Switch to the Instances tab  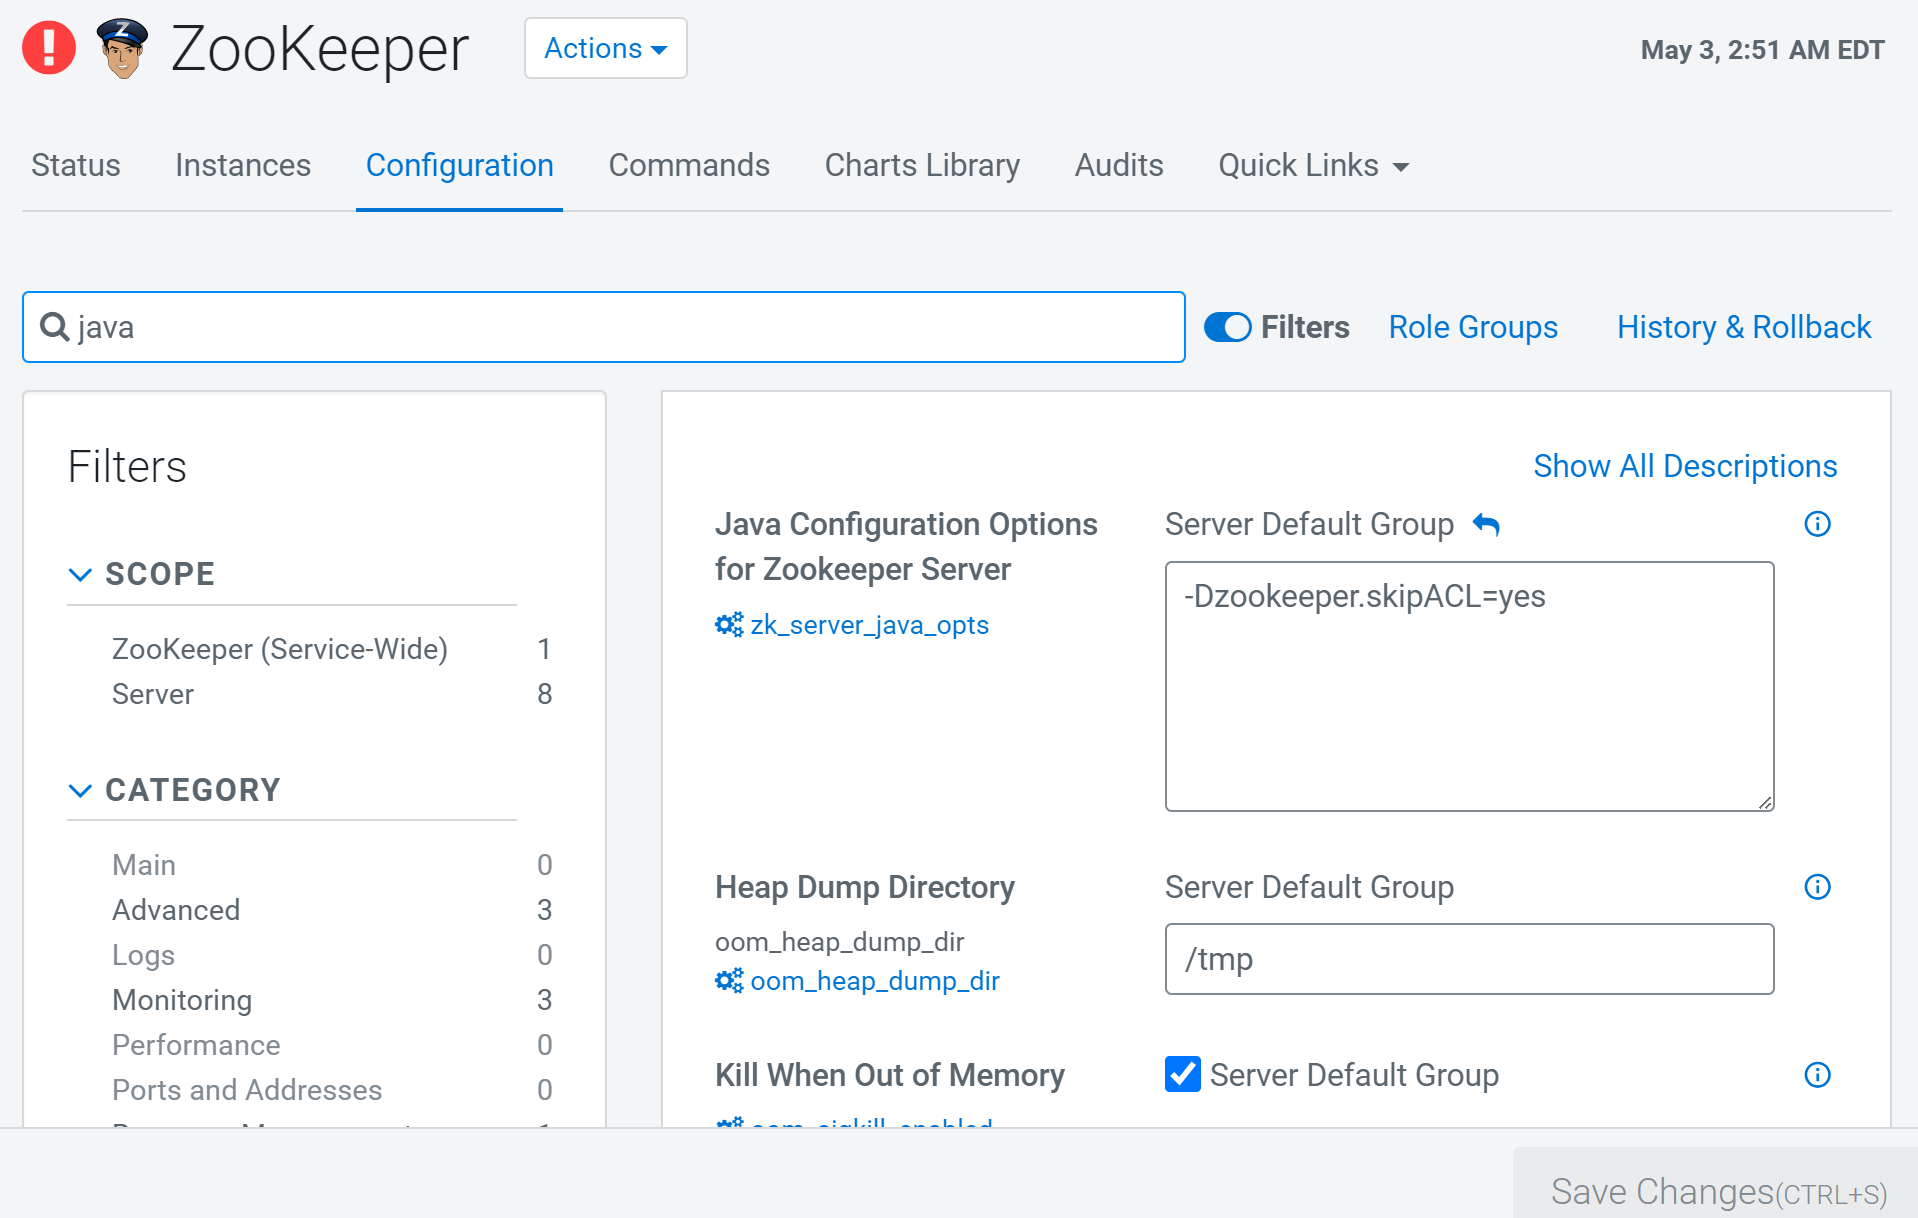coord(242,166)
